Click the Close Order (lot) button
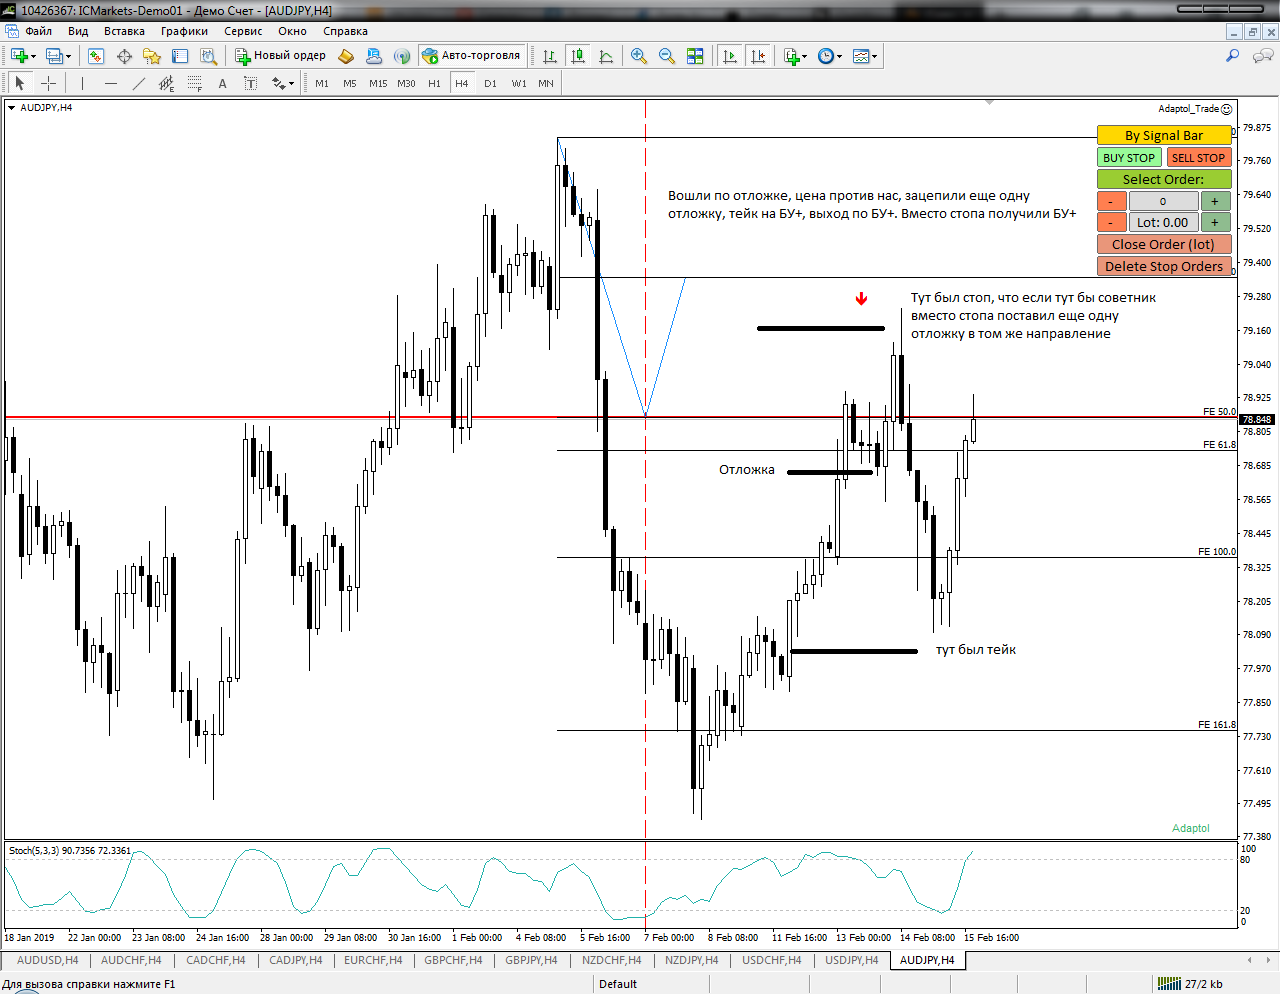Viewport: 1280px width, 994px height. (x=1164, y=244)
